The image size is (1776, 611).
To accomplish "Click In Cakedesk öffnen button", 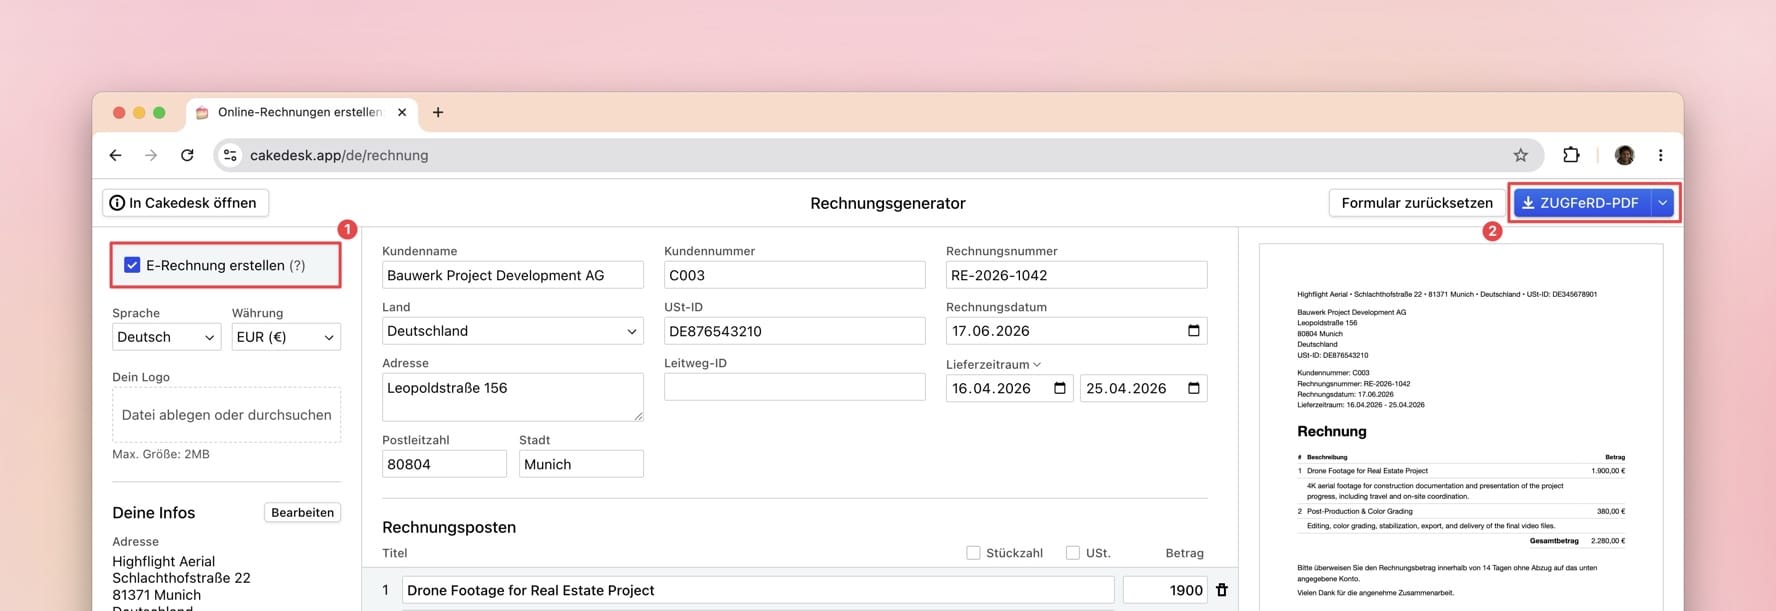I will [185, 203].
